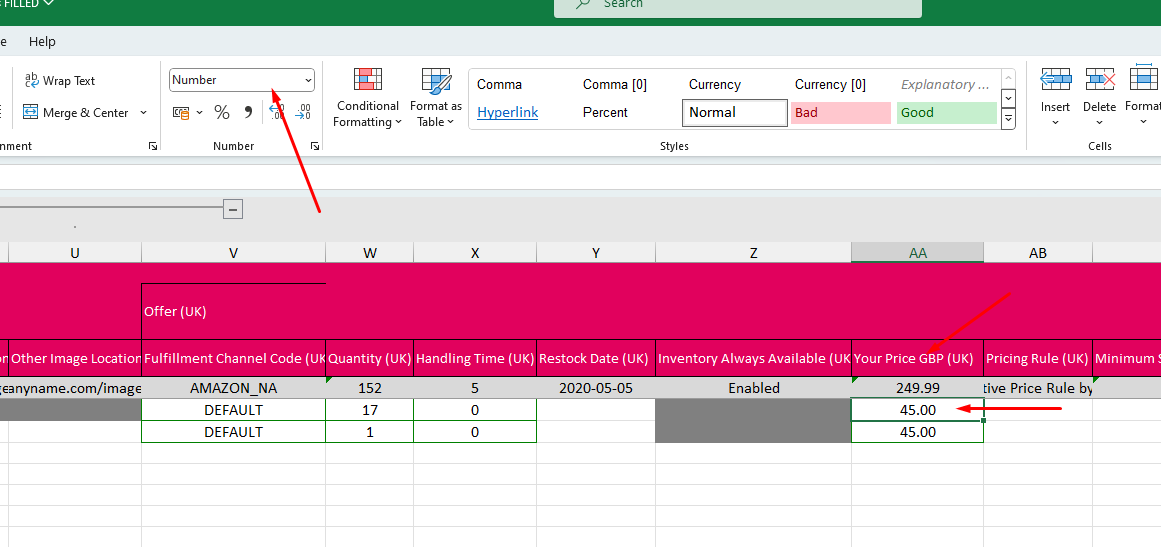
Task: Open the Format as Table menu
Action: click(435, 98)
